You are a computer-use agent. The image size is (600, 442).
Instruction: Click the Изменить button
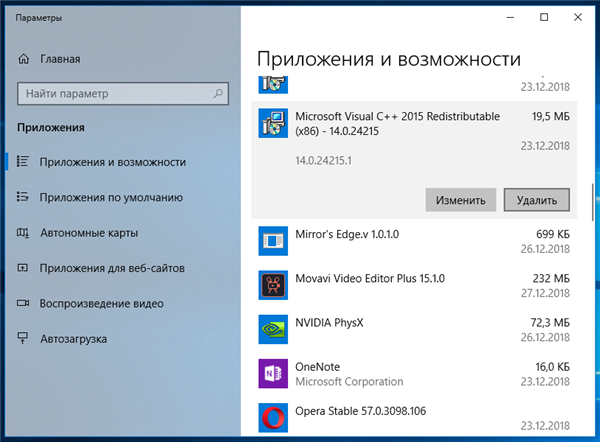[x=461, y=200]
